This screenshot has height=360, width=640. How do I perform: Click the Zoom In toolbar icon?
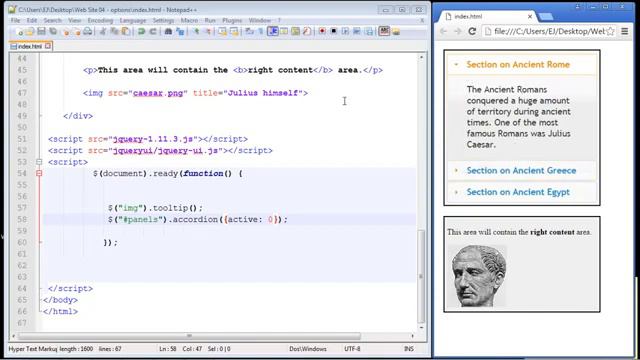pyautogui.click(x=196, y=31)
